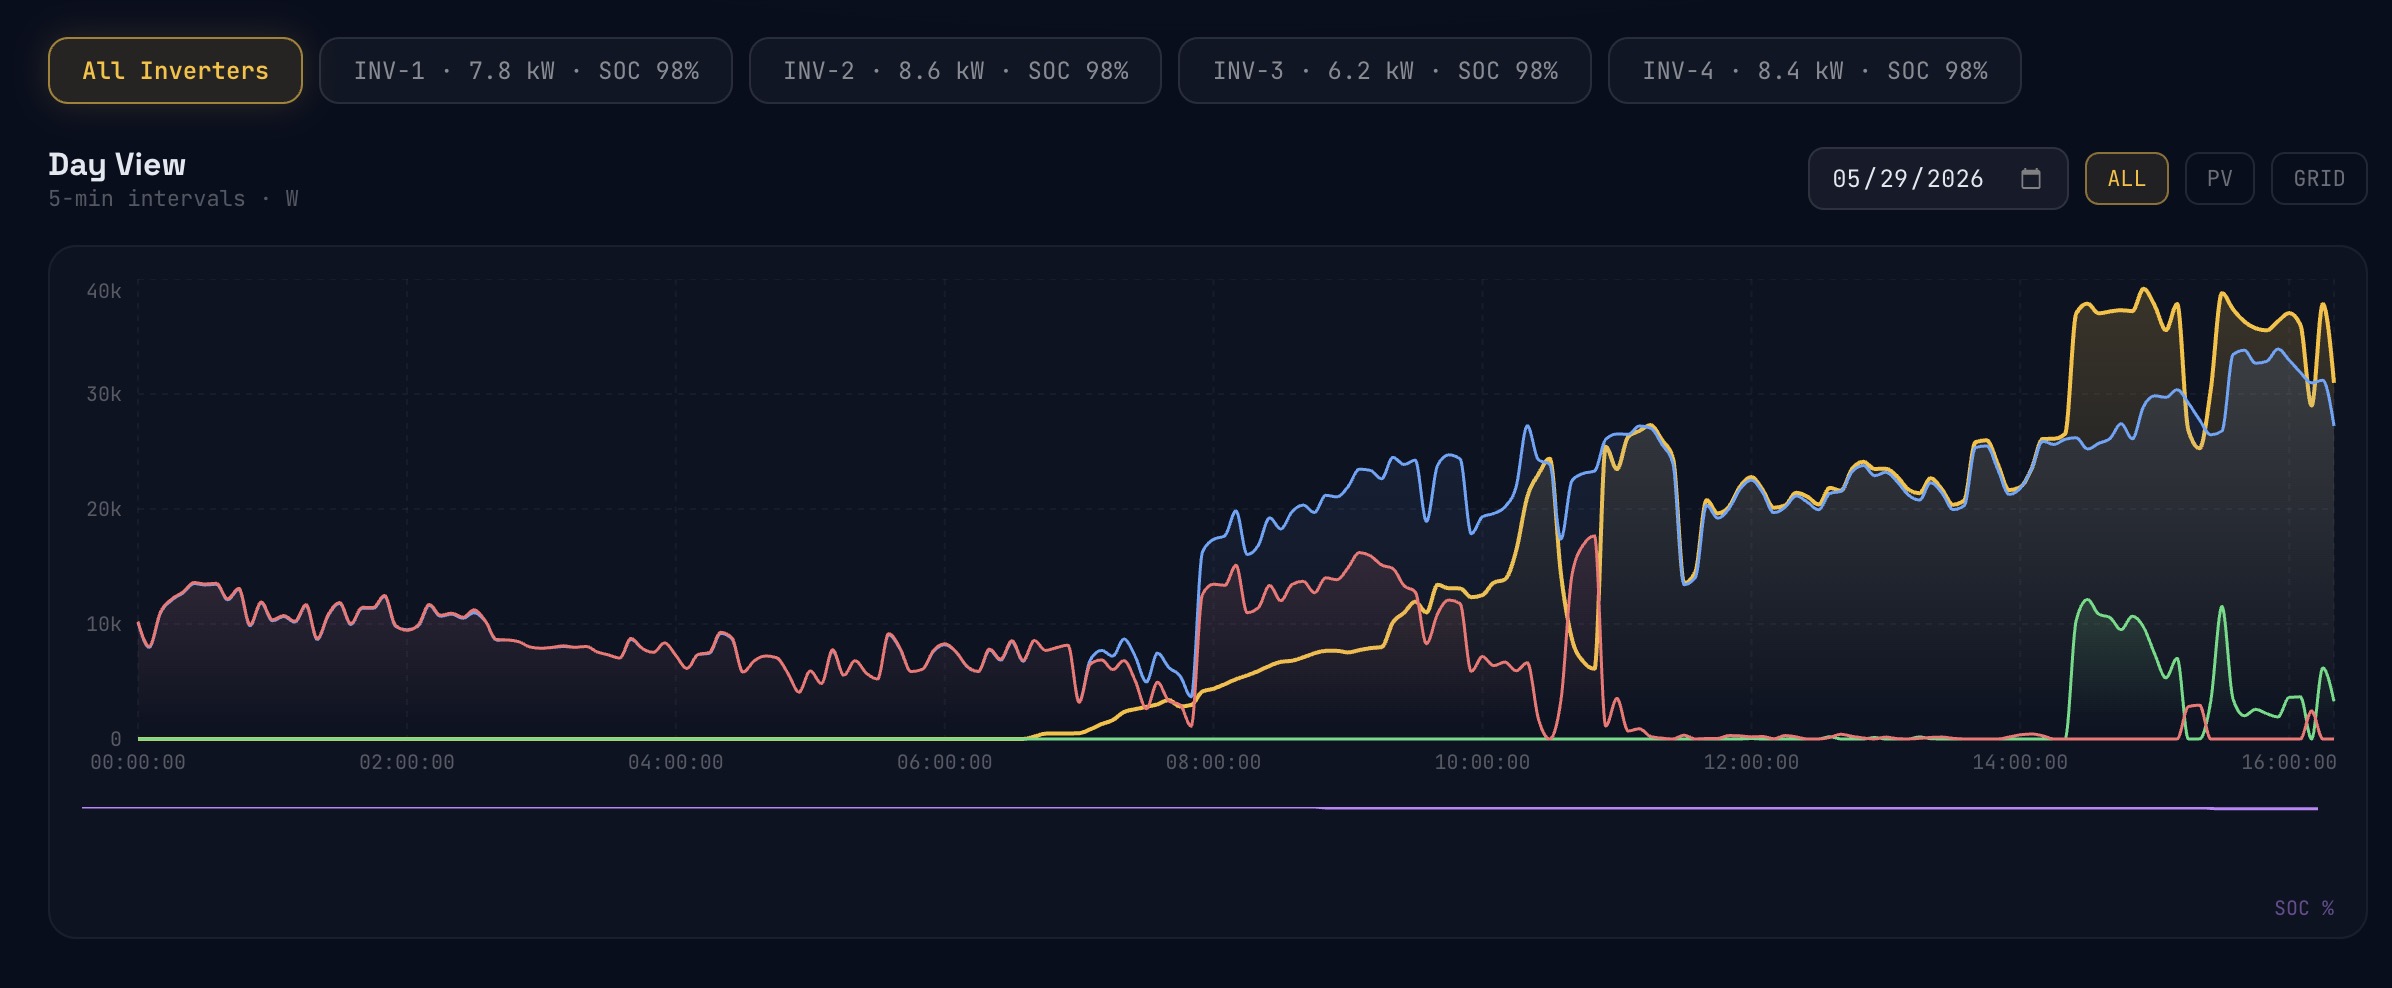Click the 16:00:00 time axis label
2392x988 pixels.
pos(2289,762)
